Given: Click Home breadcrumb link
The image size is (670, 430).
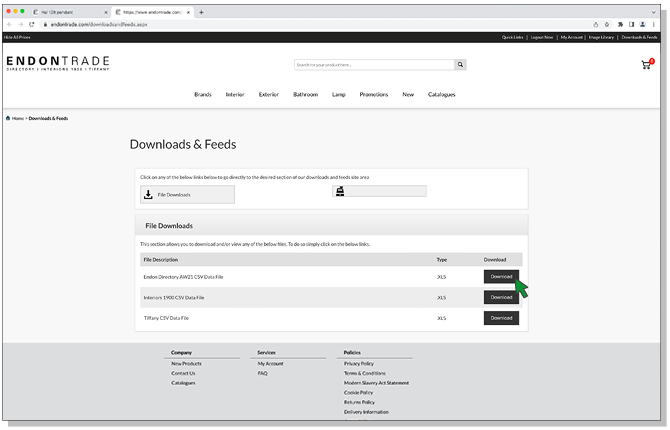Looking at the screenshot, I should 18,118.
